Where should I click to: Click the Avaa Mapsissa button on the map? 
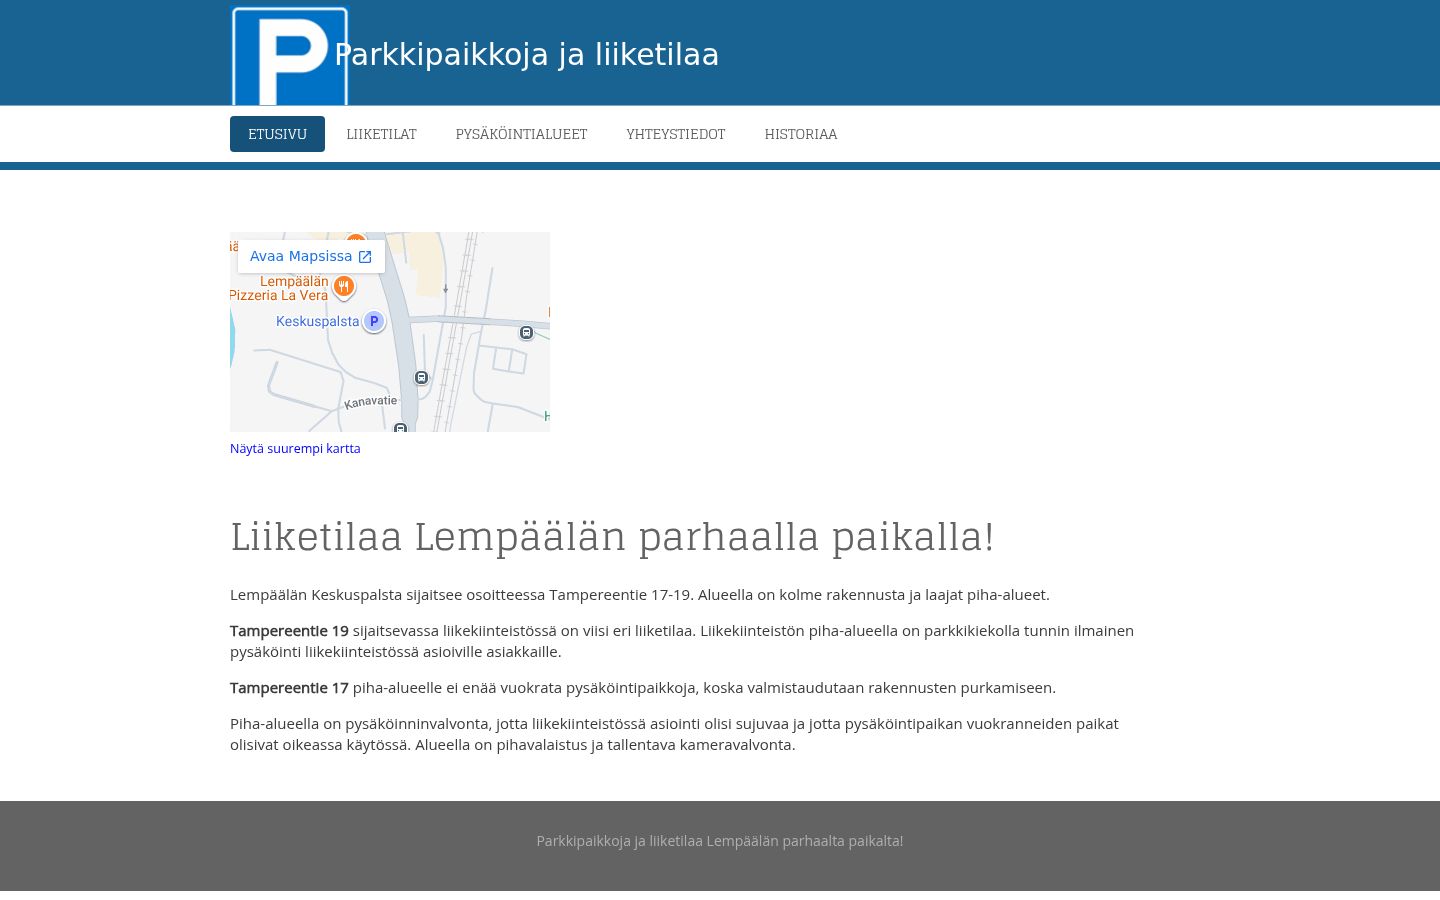pos(311,256)
